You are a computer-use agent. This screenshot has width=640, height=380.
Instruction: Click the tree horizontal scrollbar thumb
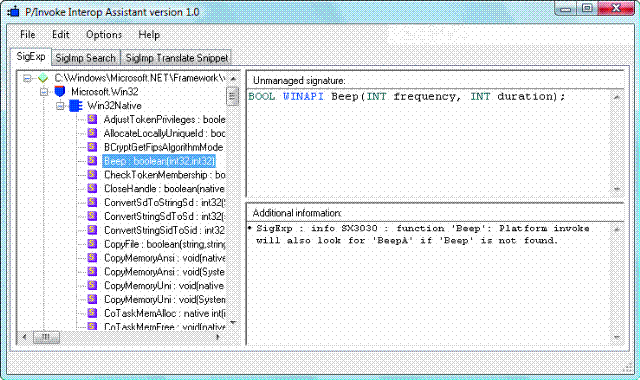pyautogui.click(x=46, y=337)
